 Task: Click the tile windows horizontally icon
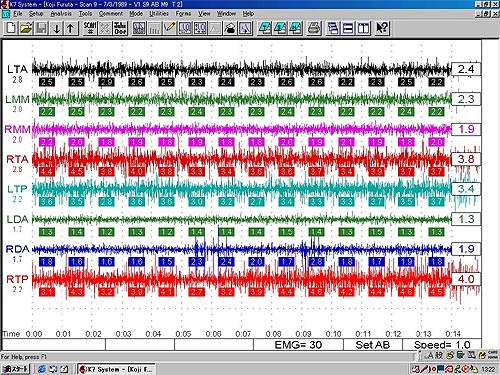tap(348, 28)
